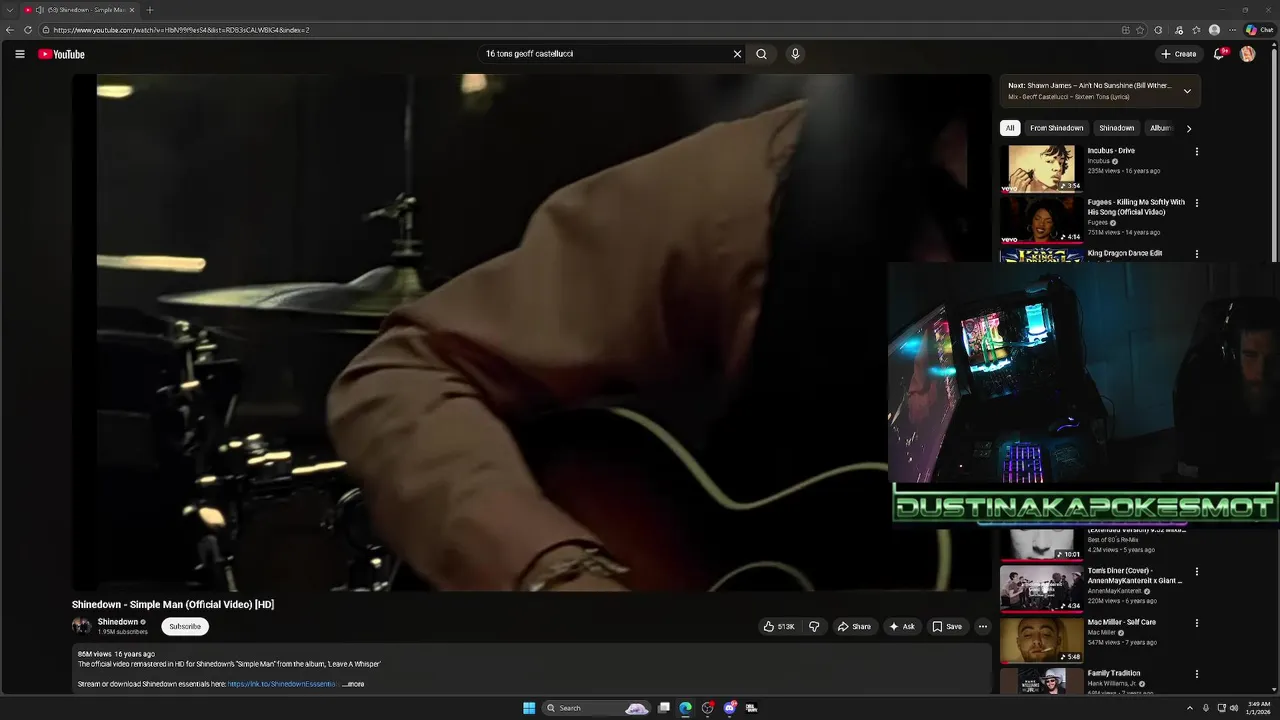Click the taskbar Search box
The height and width of the screenshot is (720, 1280).
(x=596, y=708)
